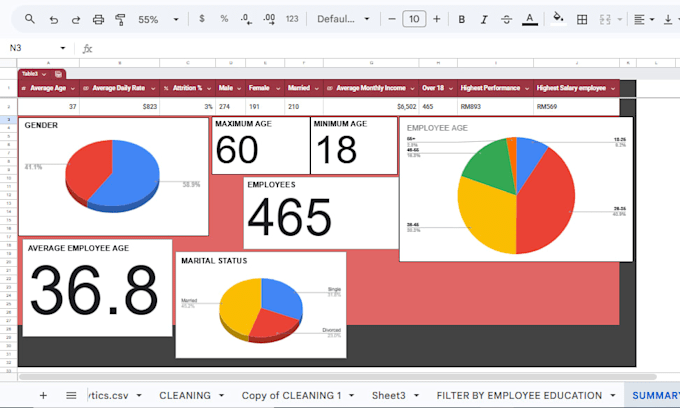
Task: Select cell with value $823
Action: 120,107
